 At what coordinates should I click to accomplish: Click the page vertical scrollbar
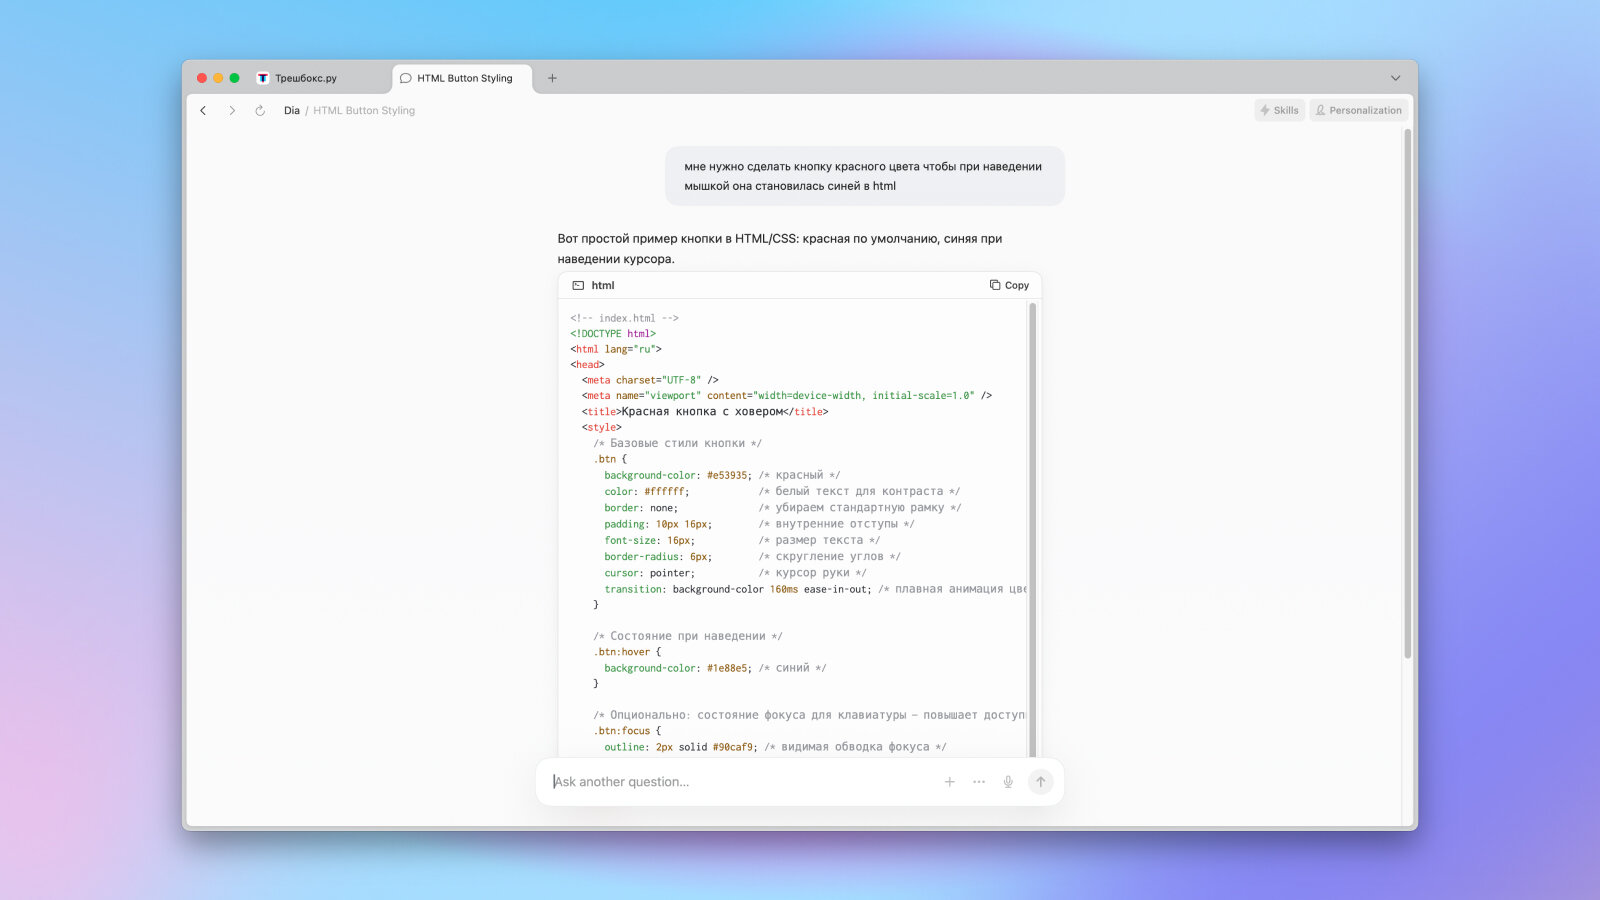point(1407,393)
